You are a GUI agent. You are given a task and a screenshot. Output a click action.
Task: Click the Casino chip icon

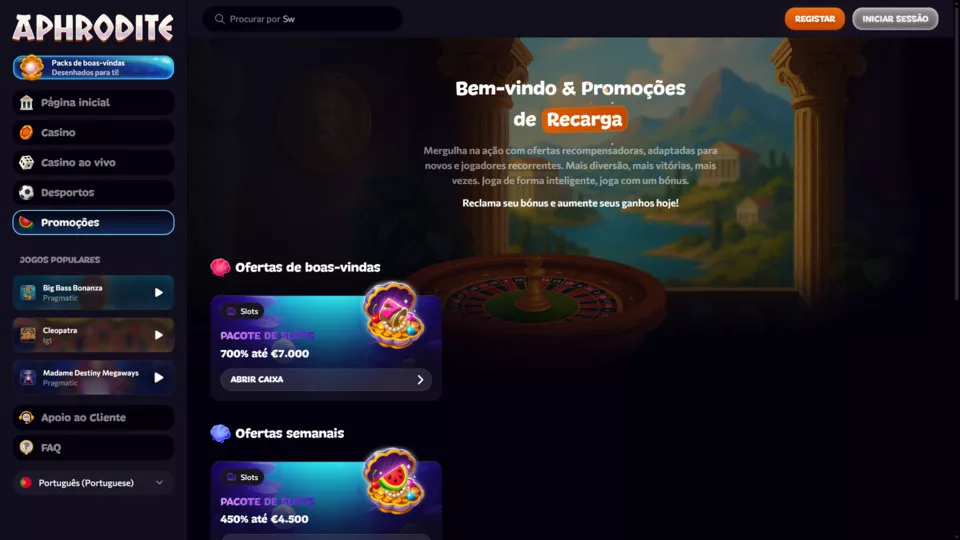26,132
